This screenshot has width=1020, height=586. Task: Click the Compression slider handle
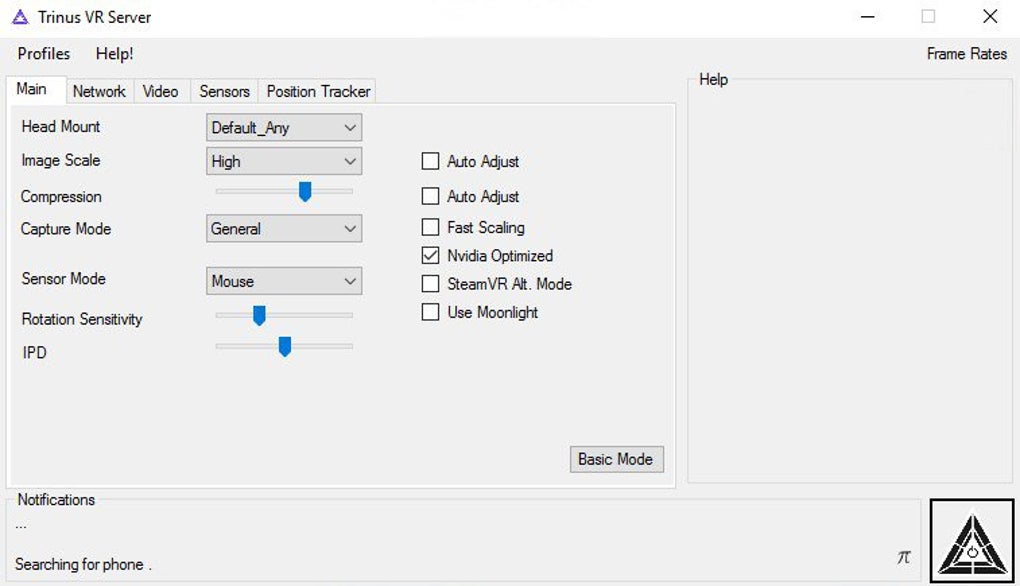tap(305, 191)
